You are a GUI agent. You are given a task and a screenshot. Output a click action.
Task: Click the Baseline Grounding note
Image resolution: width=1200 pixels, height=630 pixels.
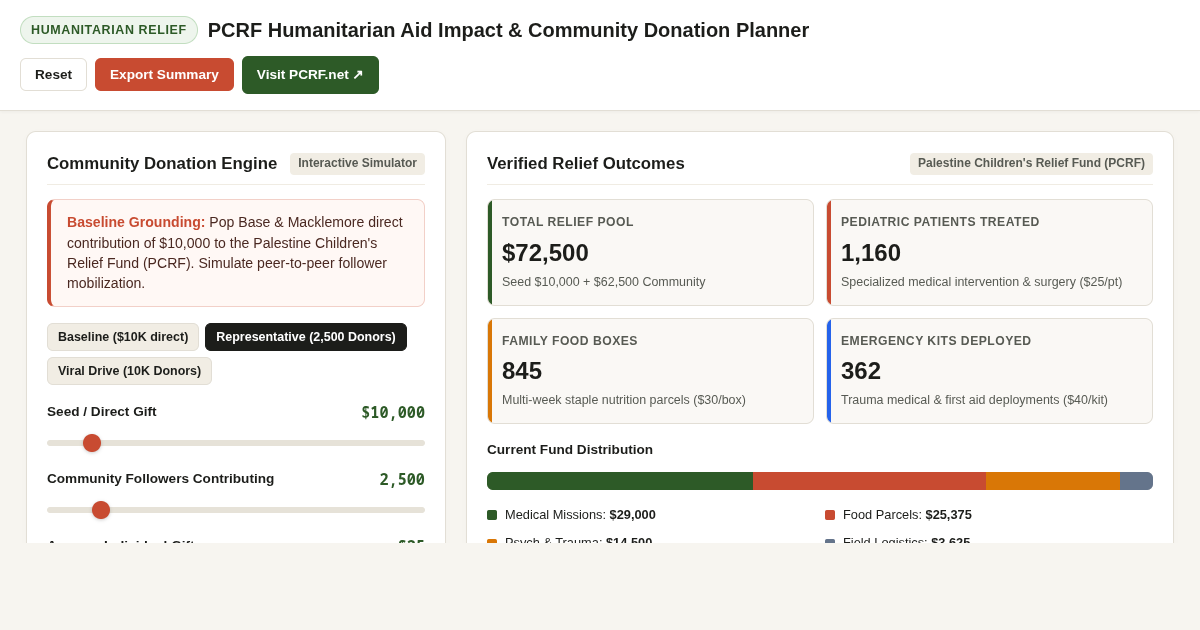236,253
